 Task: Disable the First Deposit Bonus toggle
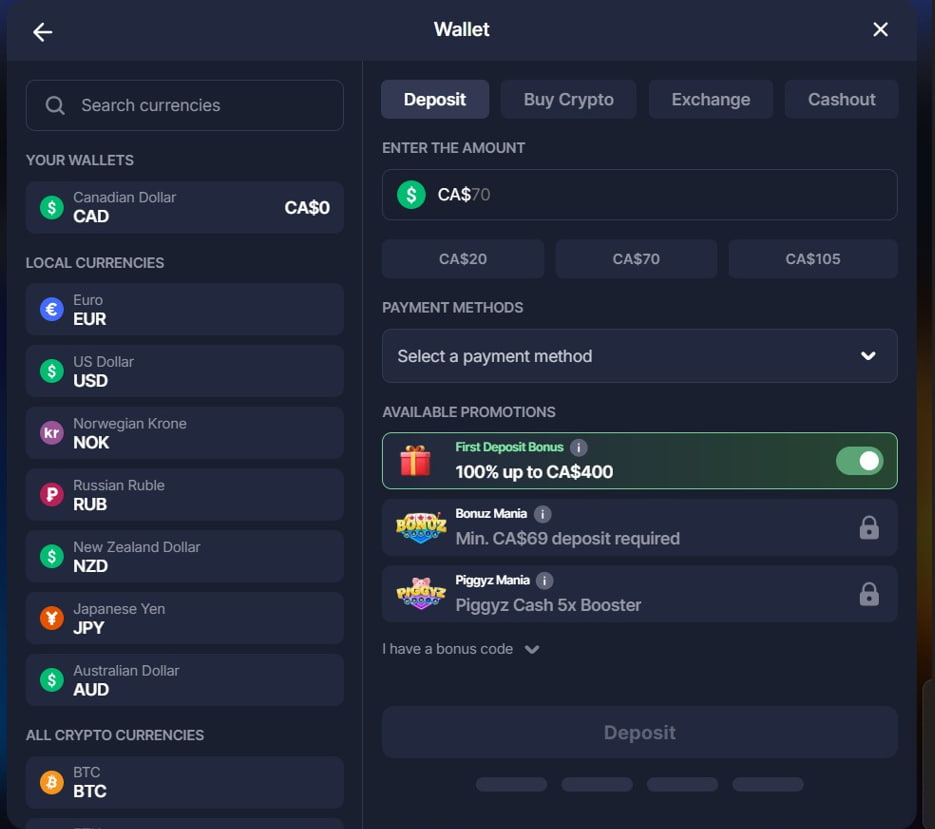point(859,460)
